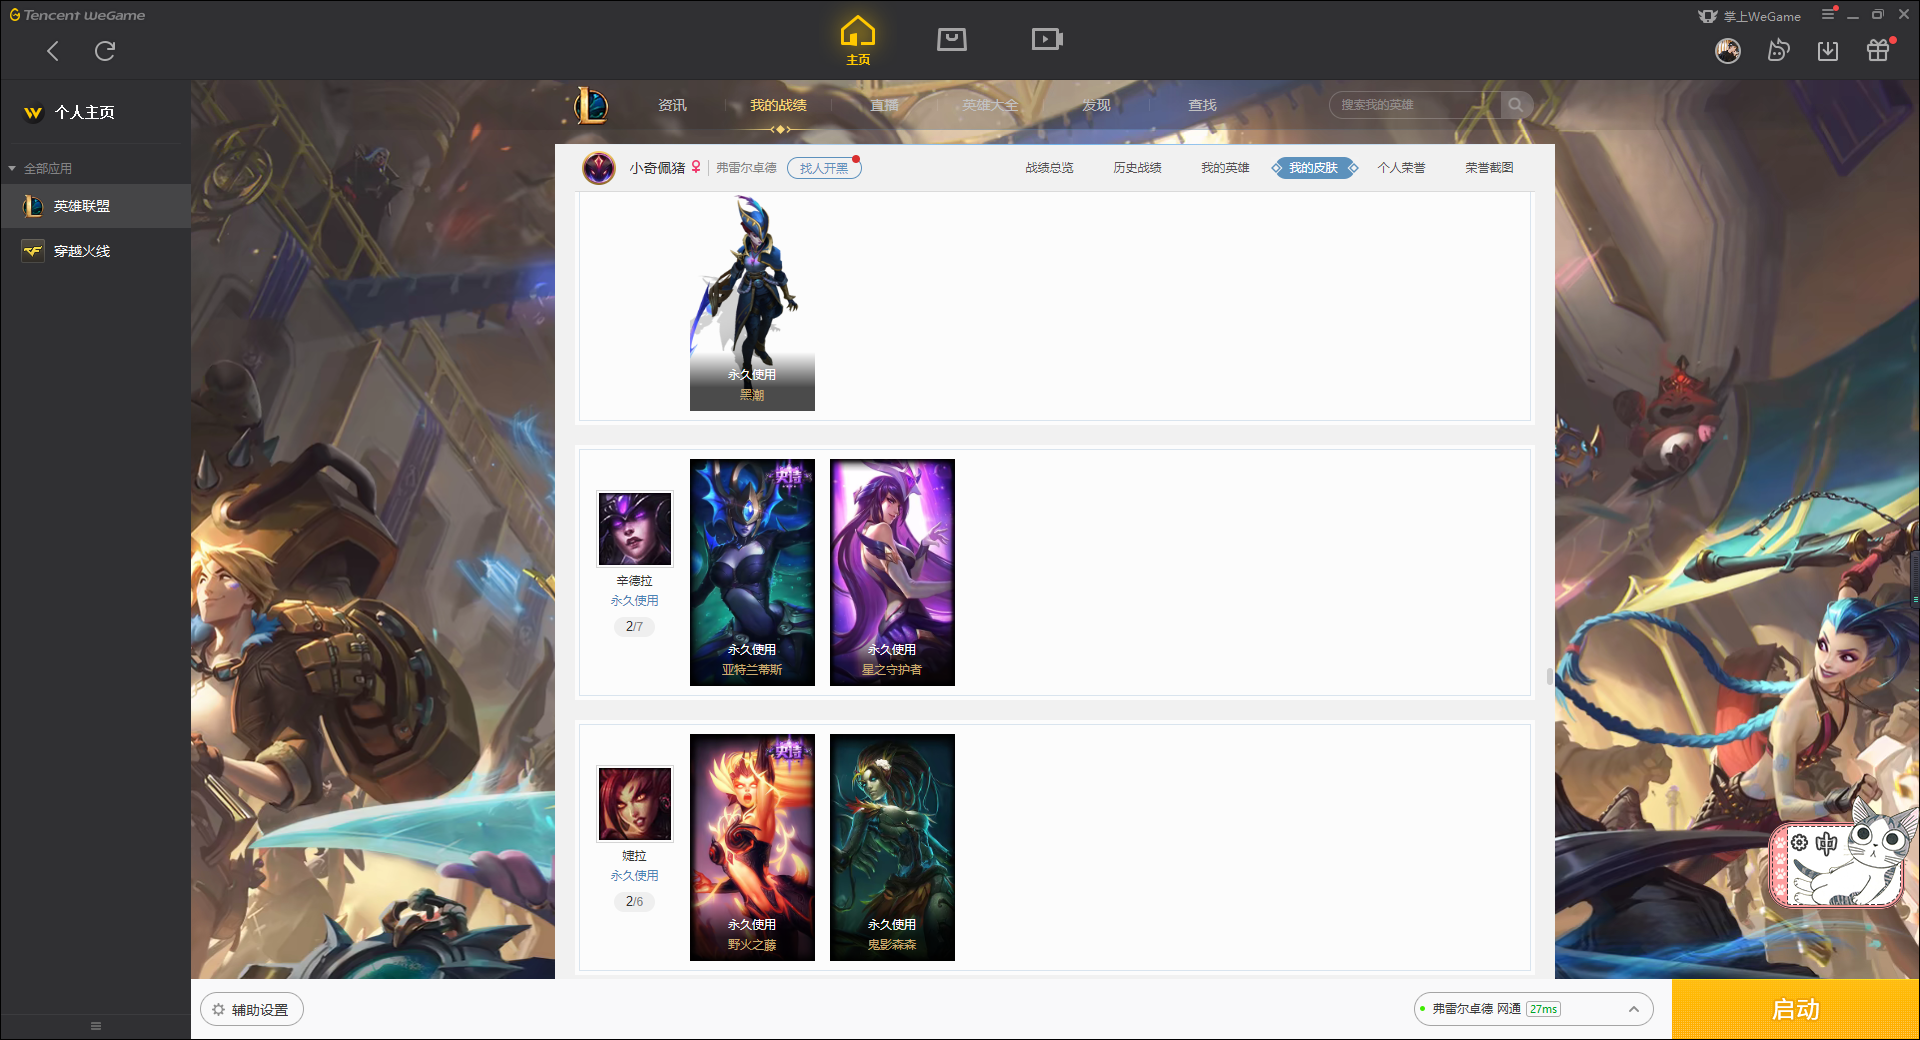Click the 2/6 skin count badge
1920x1040 pixels.
coord(634,902)
